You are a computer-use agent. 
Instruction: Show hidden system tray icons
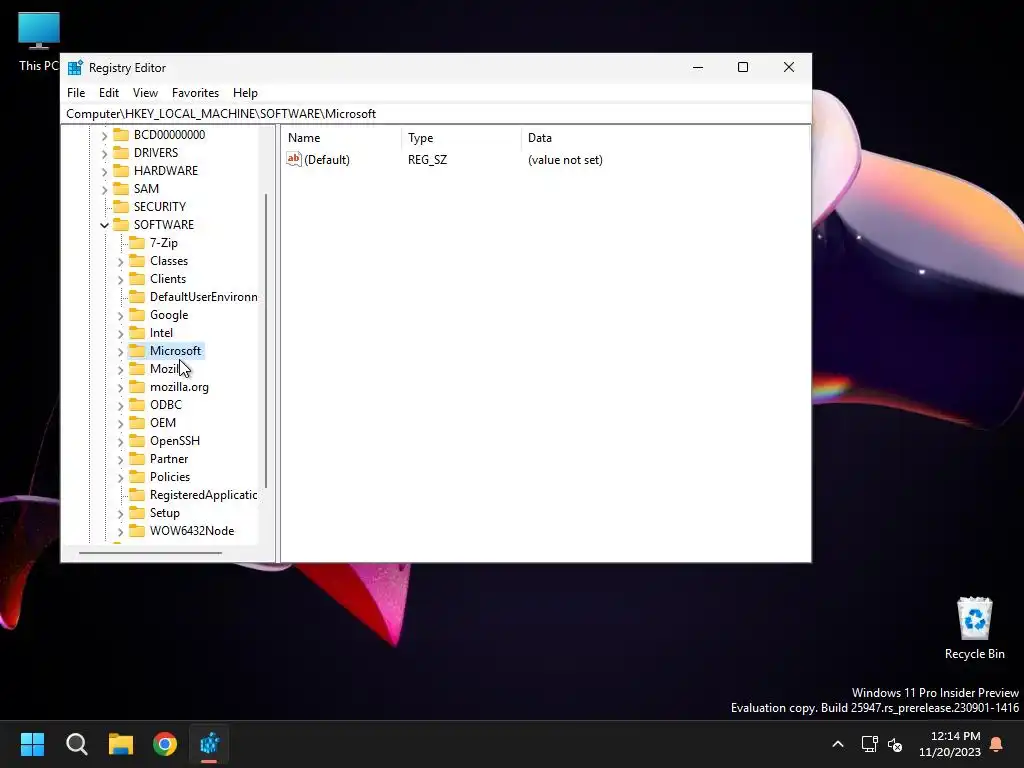pos(838,744)
